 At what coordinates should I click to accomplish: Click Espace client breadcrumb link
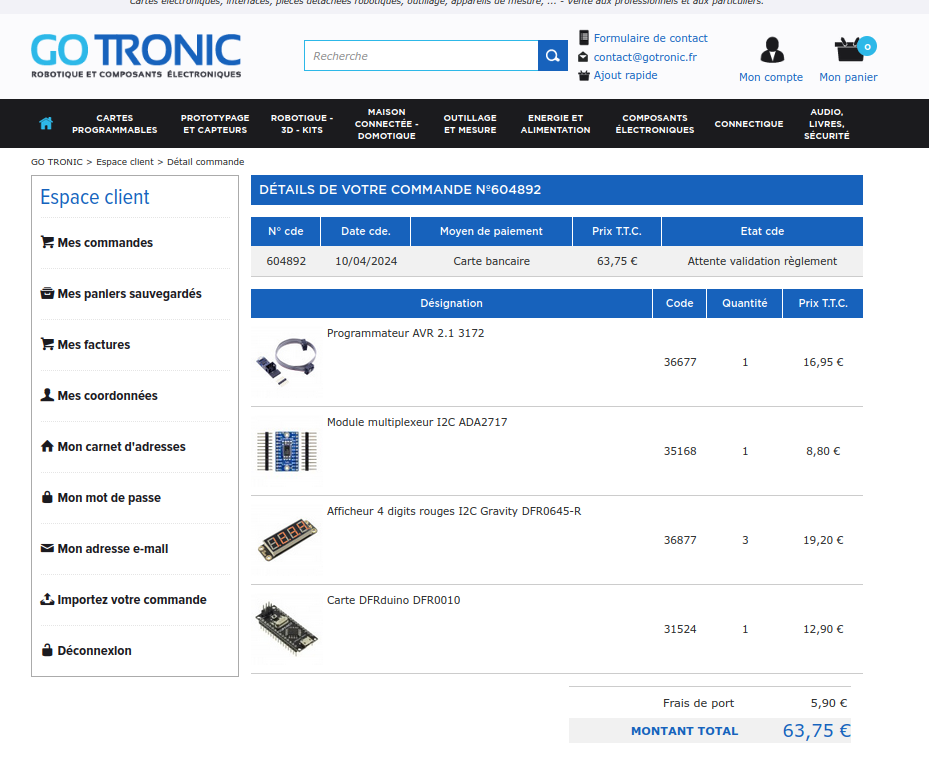pyautogui.click(x=125, y=162)
